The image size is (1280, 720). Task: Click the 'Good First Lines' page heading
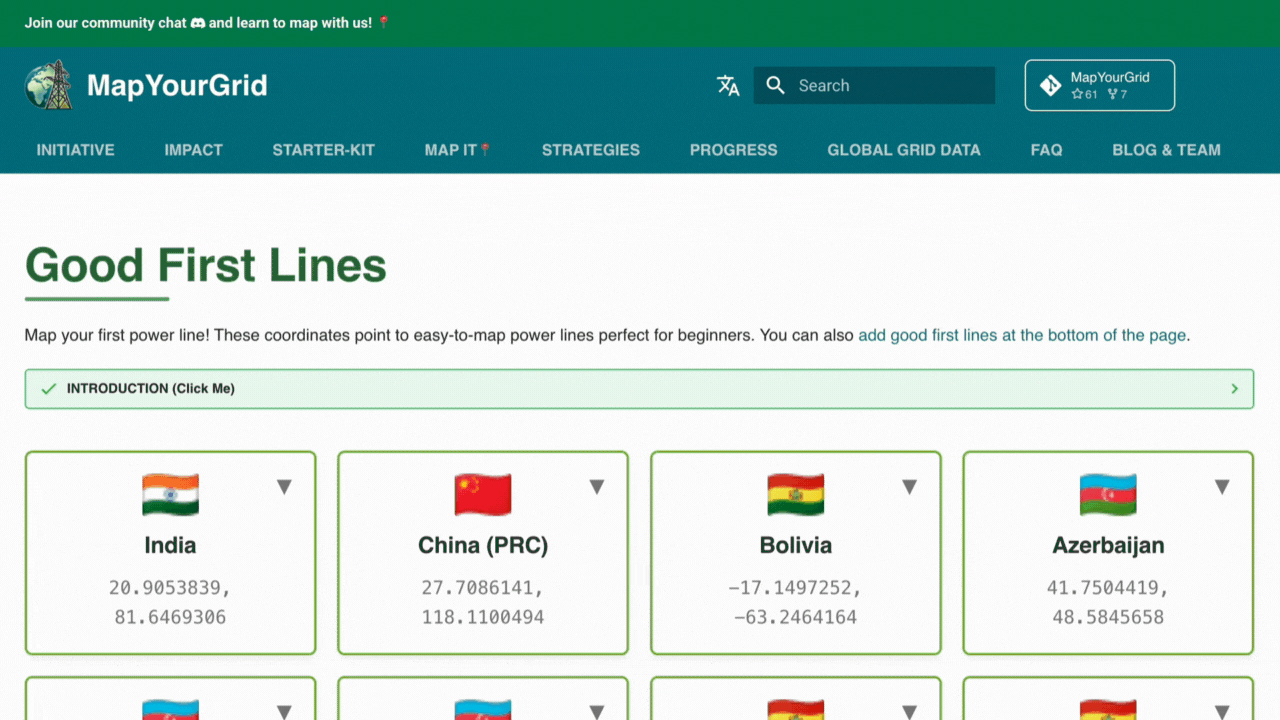[206, 265]
